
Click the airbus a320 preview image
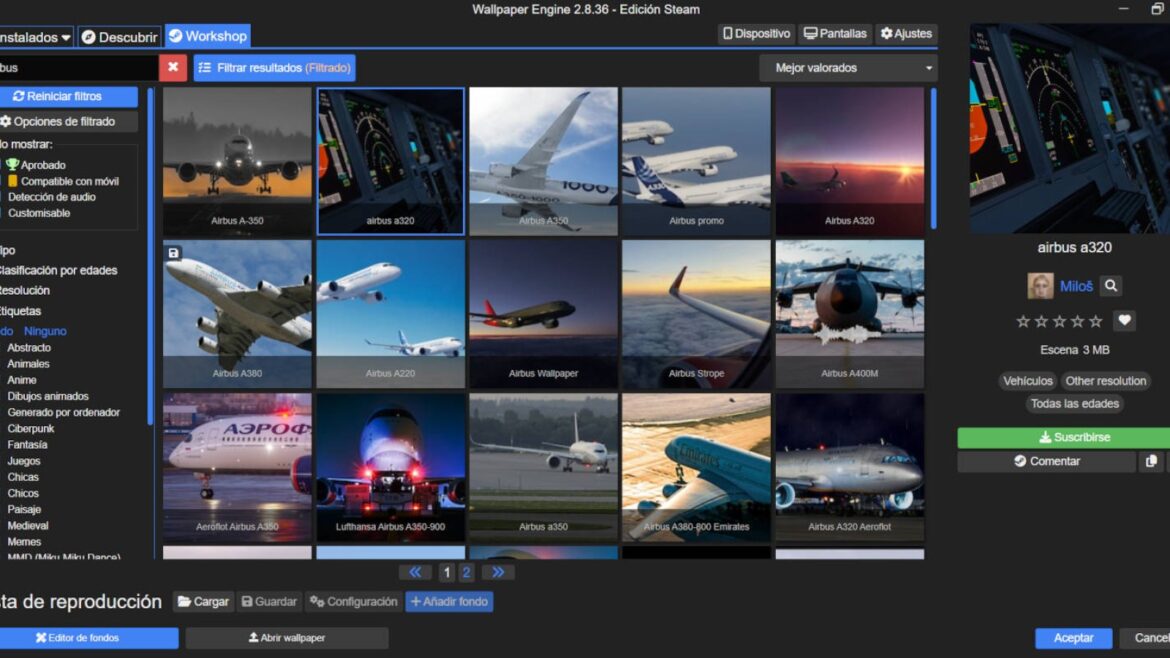pos(1069,128)
